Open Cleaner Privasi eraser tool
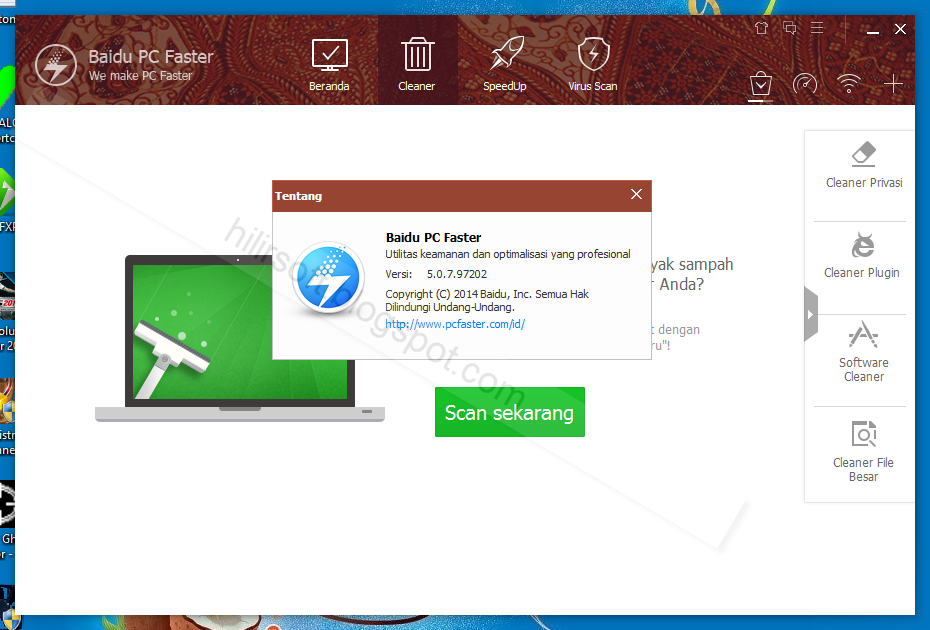Screen dimensions: 930x630 pyautogui.click(x=864, y=166)
